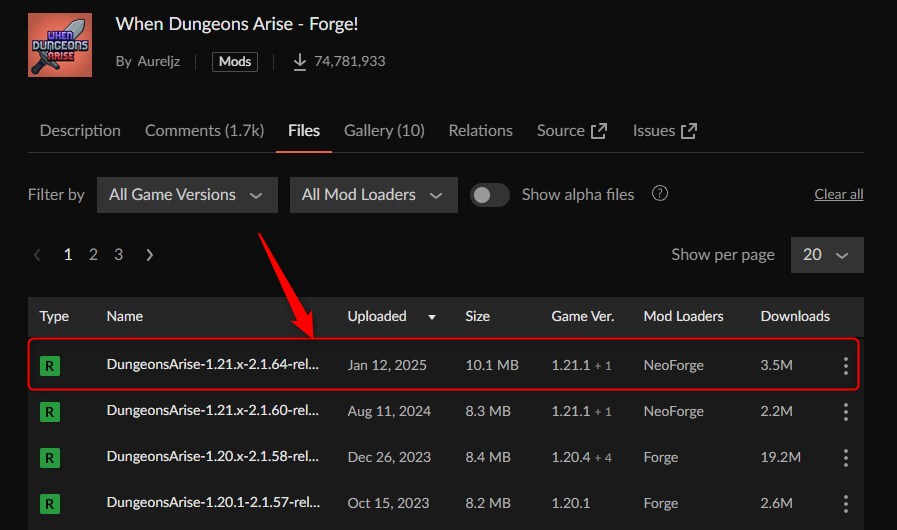The height and width of the screenshot is (530, 897).
Task: Click the 74,781,933 total downloads count
Action: [350, 61]
